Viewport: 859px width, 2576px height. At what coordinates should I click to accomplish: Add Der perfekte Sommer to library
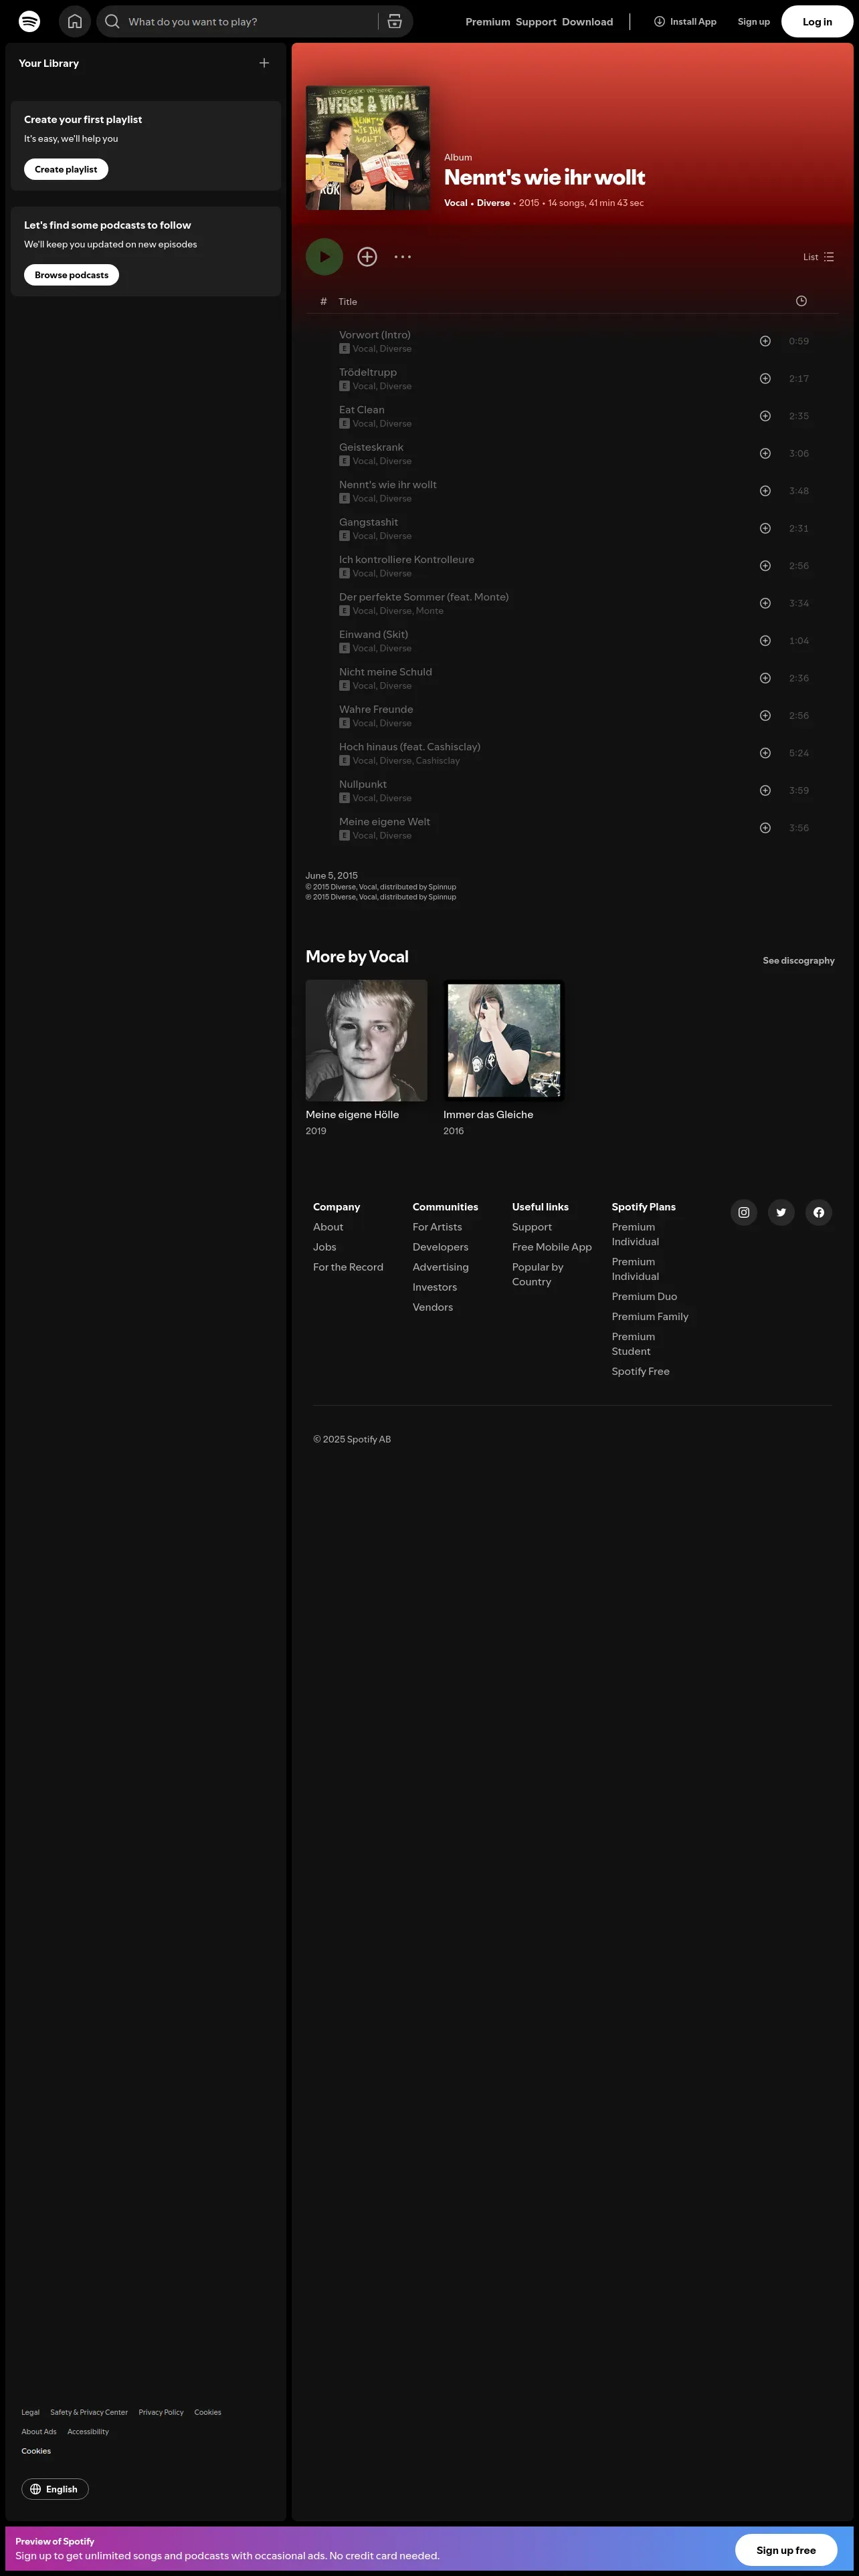(765, 603)
